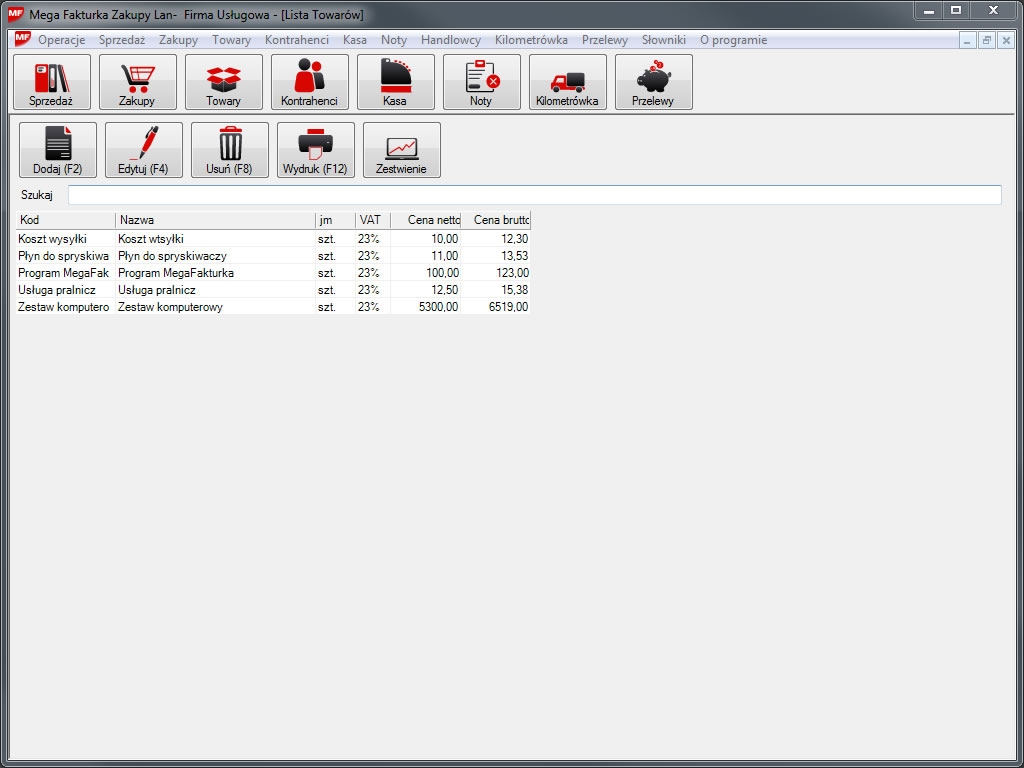Click Edytuj (F4) pen icon

[x=144, y=150]
